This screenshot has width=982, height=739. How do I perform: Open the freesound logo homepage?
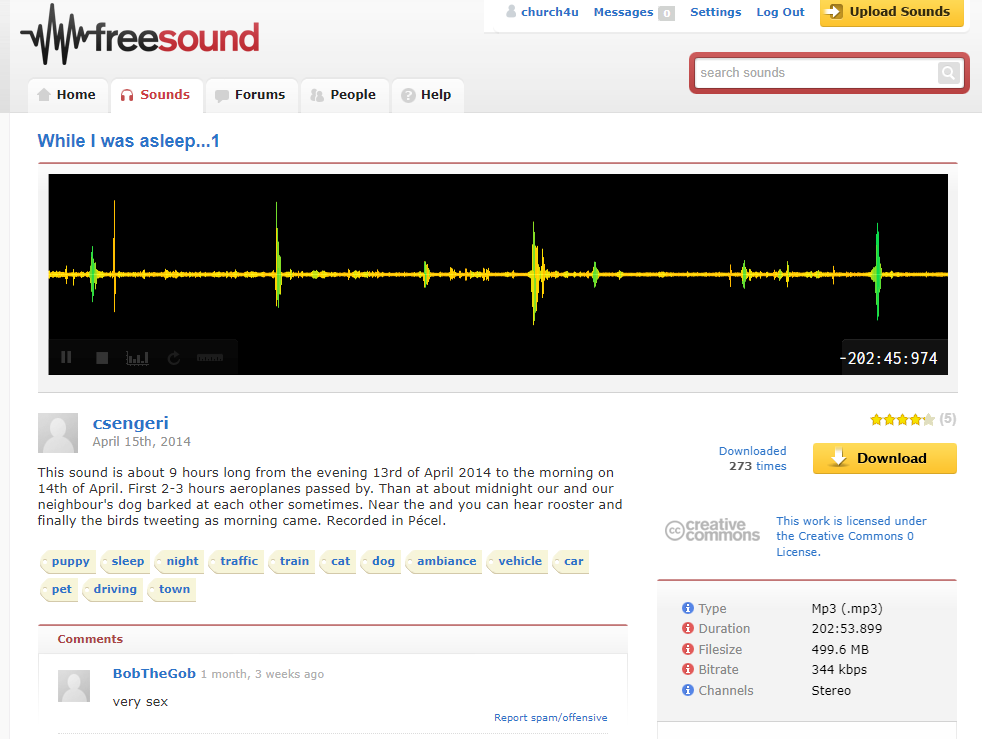[x=140, y=35]
